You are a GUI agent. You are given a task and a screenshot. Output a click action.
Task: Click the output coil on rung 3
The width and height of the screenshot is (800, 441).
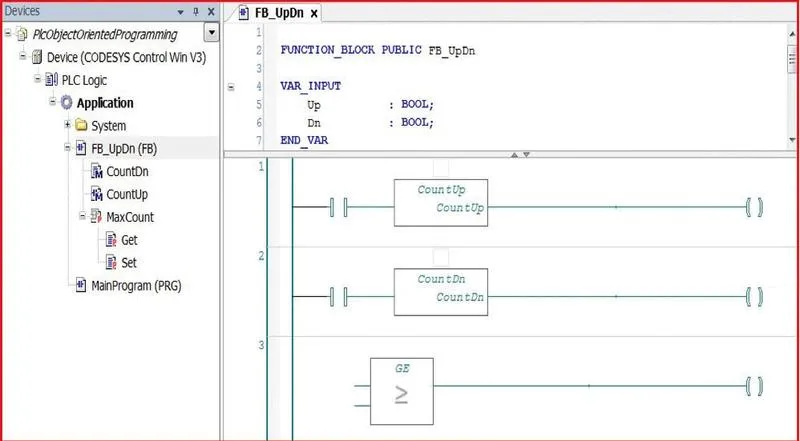click(x=753, y=386)
